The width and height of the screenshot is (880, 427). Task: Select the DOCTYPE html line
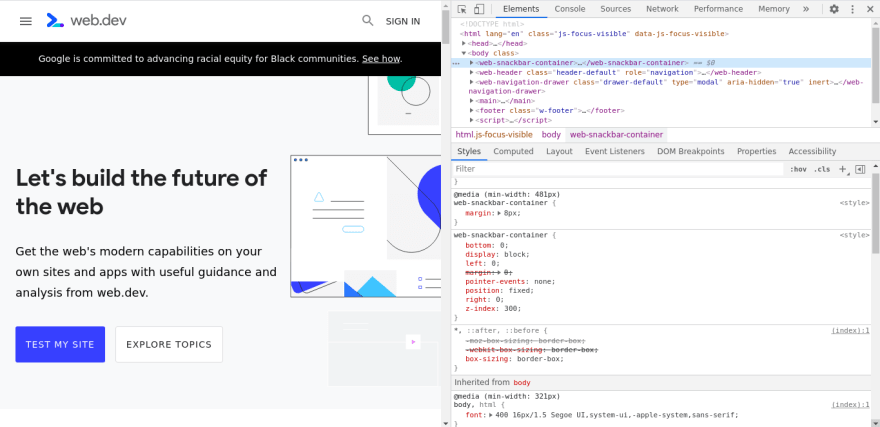click(x=492, y=24)
